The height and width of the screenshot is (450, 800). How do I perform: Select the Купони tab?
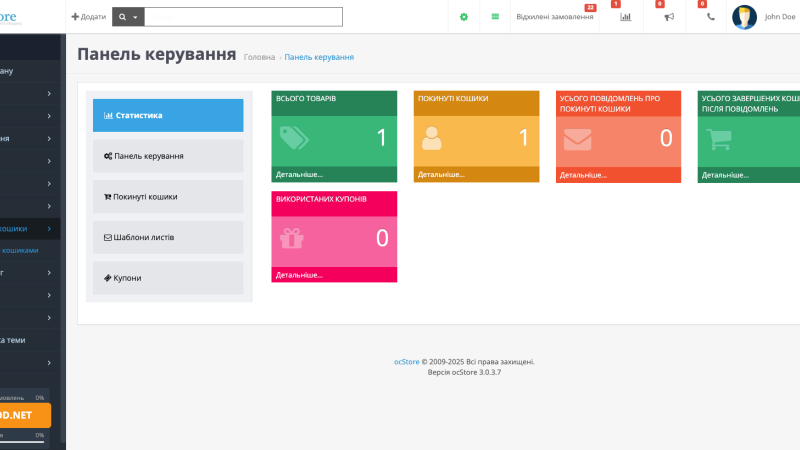(x=168, y=278)
